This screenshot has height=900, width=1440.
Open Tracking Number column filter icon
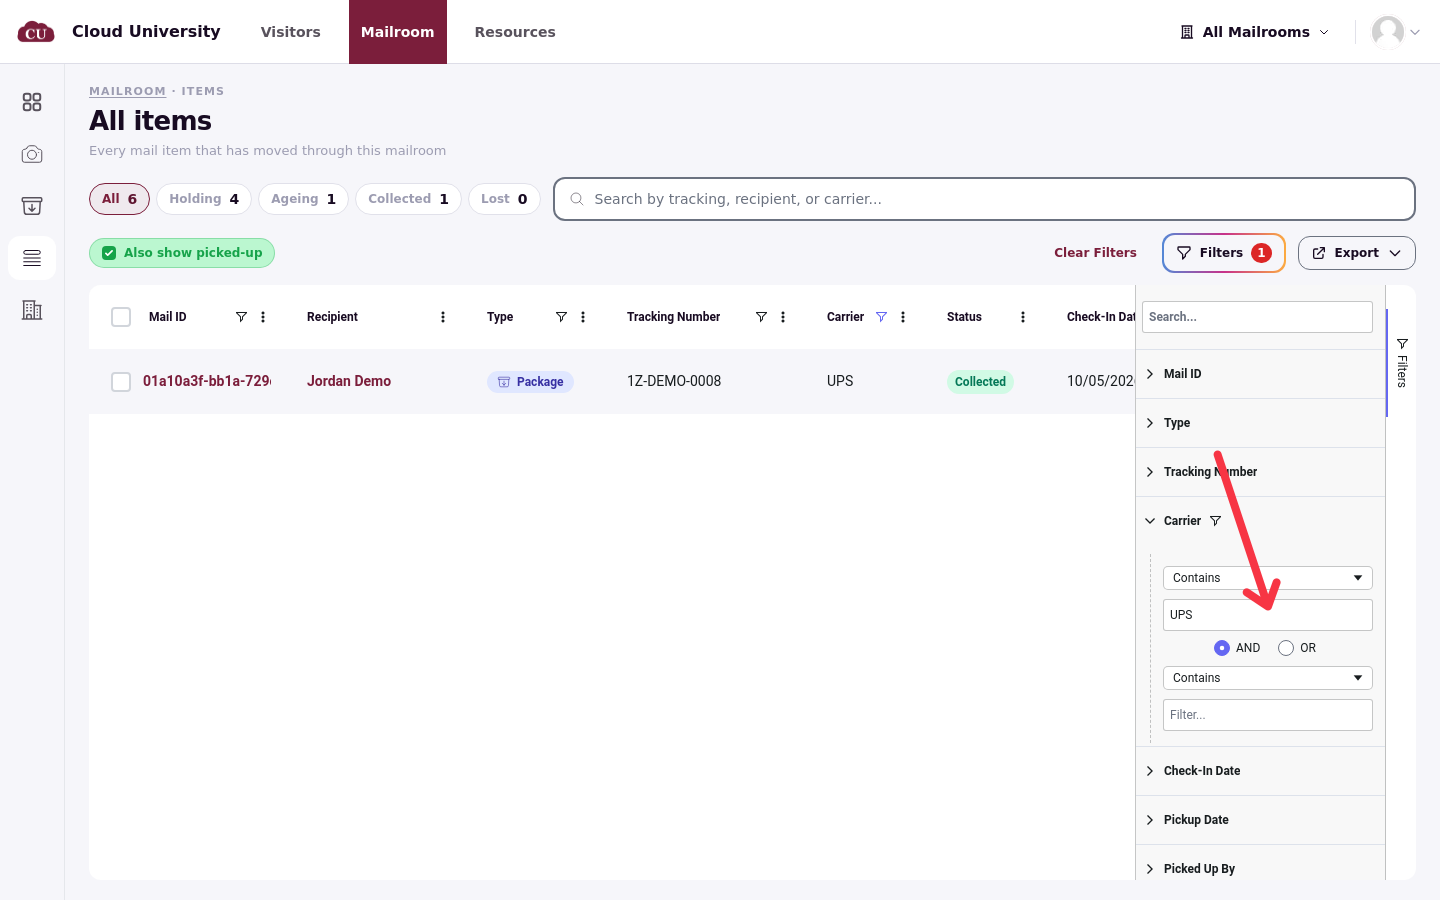[761, 317]
